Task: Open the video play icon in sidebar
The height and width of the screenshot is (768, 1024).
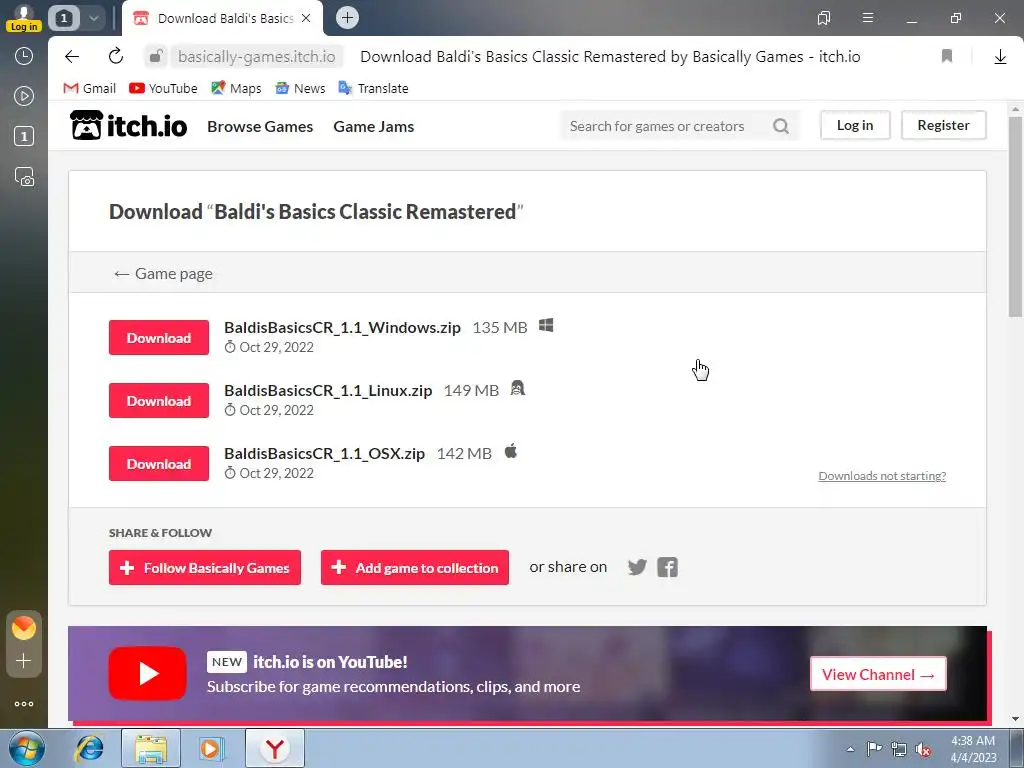Action: pyautogui.click(x=24, y=96)
